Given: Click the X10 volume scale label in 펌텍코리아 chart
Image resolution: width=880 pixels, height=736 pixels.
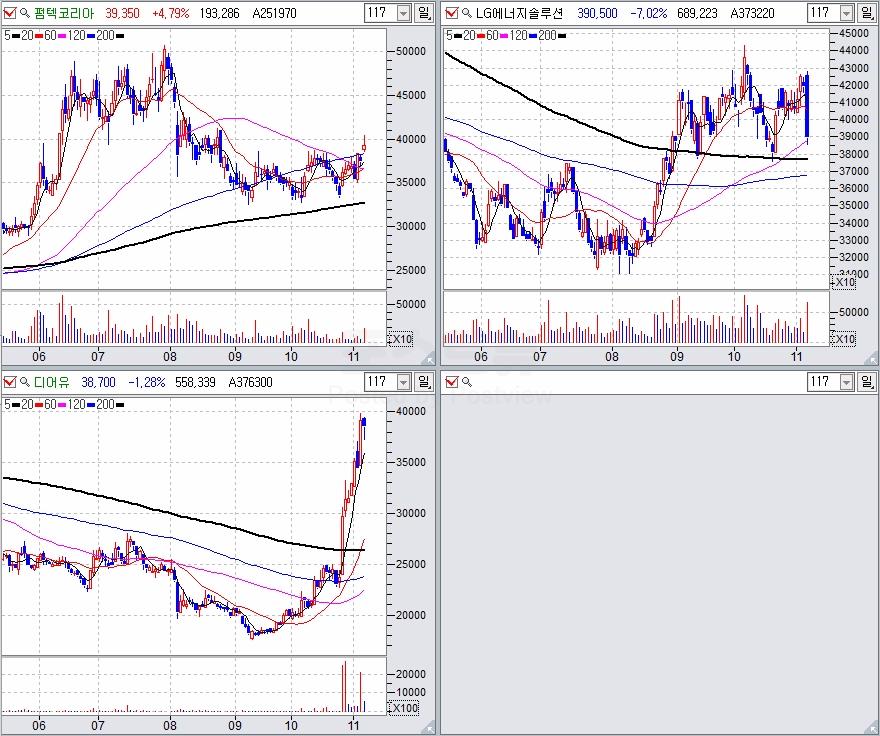Looking at the screenshot, I should (400, 338).
